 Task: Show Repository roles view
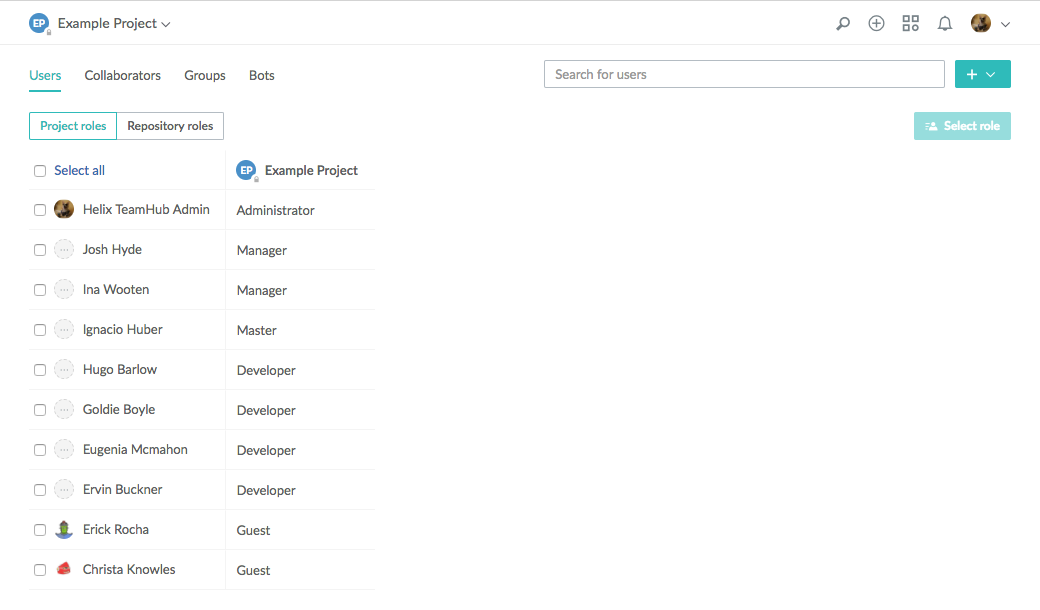point(170,126)
